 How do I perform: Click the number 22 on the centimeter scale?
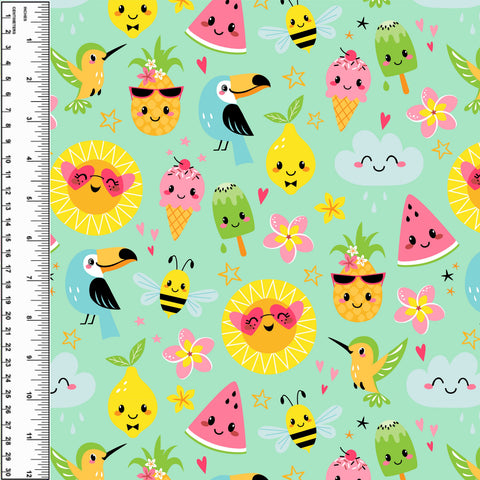[8, 347]
